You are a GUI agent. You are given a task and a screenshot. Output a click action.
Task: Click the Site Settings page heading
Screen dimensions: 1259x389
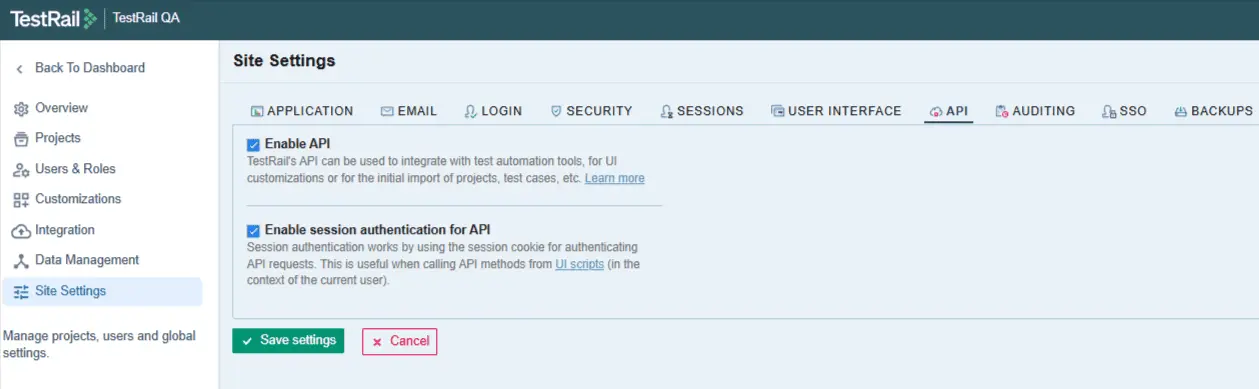[x=284, y=61]
